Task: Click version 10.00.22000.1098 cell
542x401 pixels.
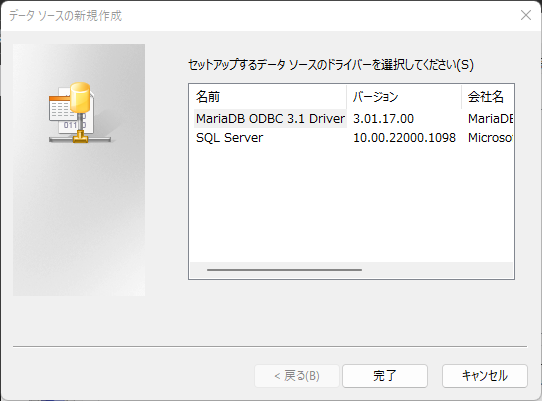Action: click(x=404, y=138)
